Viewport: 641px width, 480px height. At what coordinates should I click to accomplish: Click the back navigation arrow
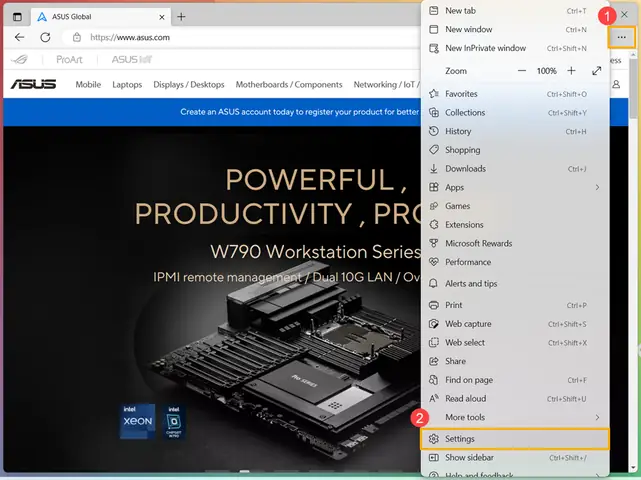click(19, 37)
